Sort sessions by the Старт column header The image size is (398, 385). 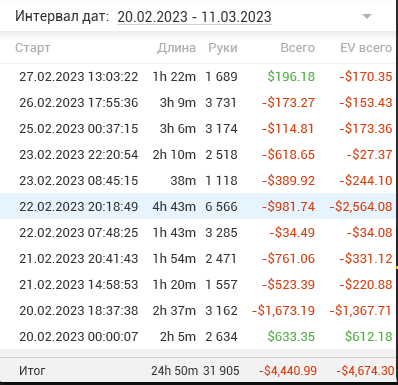click(x=33, y=48)
